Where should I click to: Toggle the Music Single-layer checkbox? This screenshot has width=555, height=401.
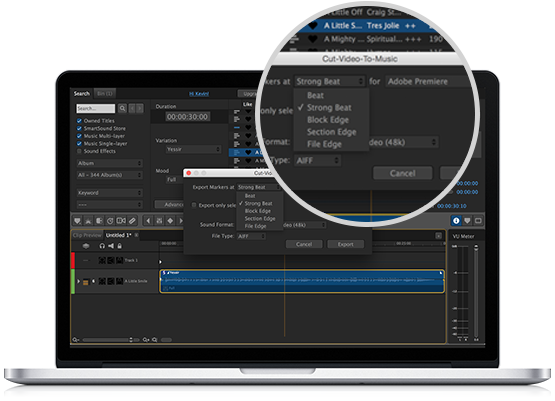(x=79, y=144)
